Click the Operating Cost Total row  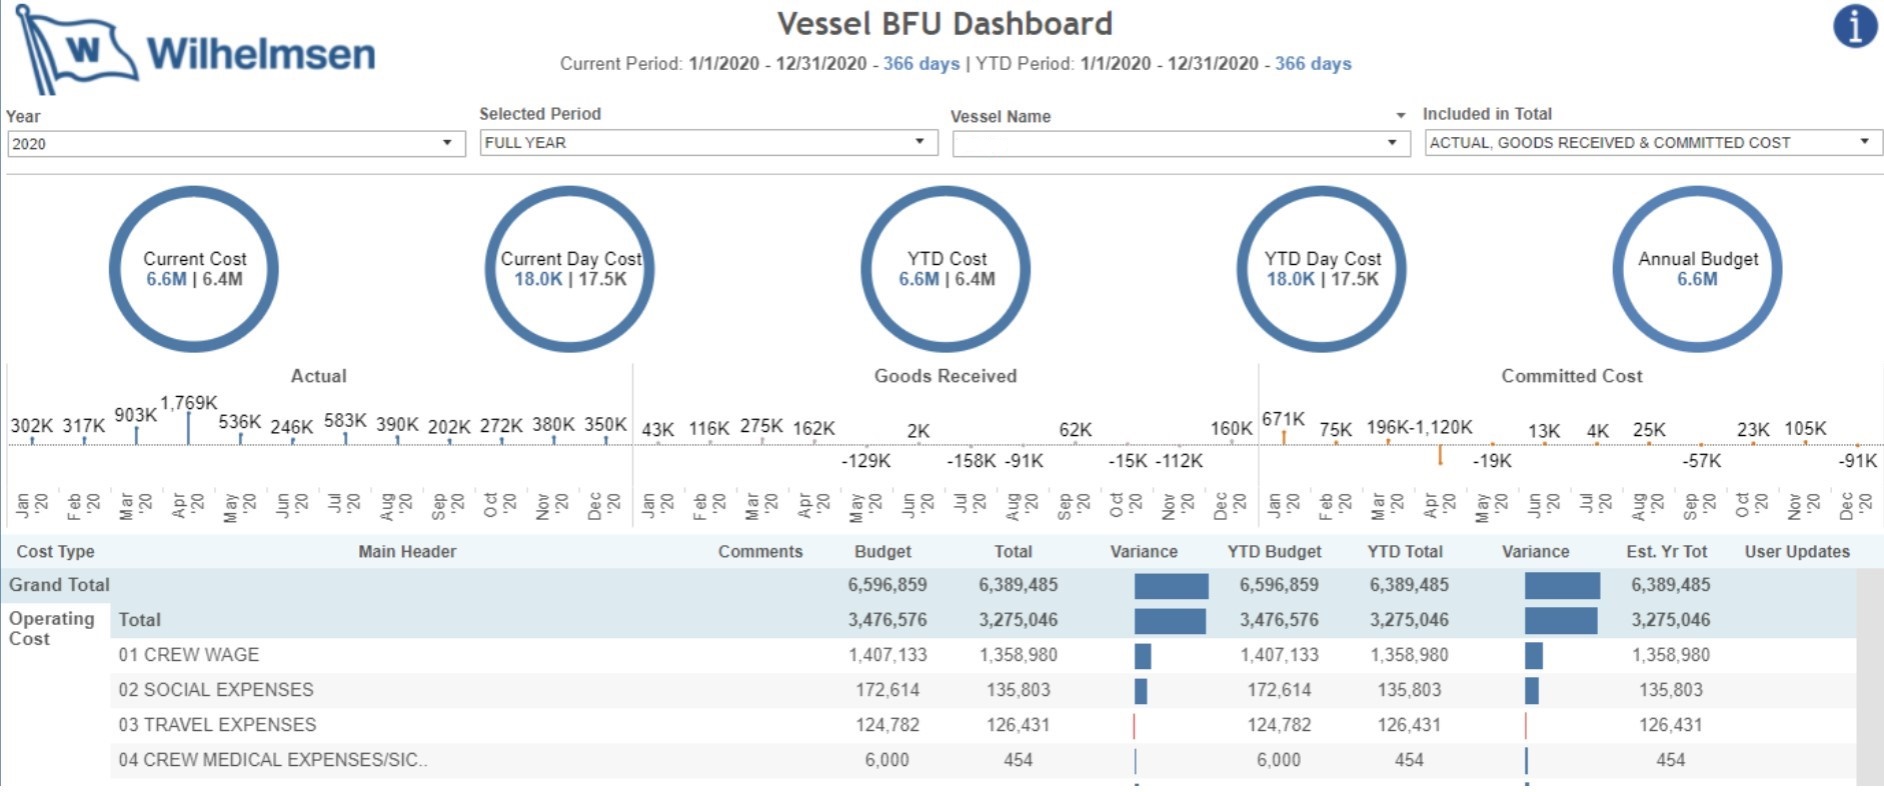tap(140, 620)
